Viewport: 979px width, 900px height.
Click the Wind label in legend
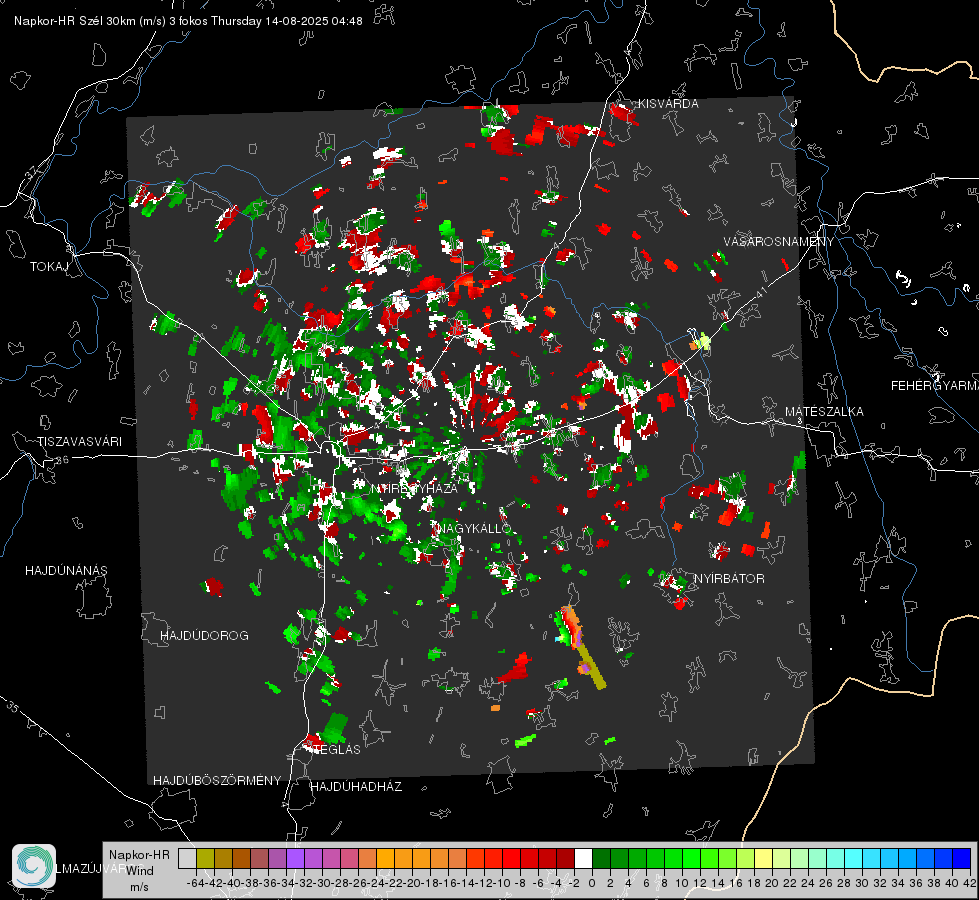[140, 871]
